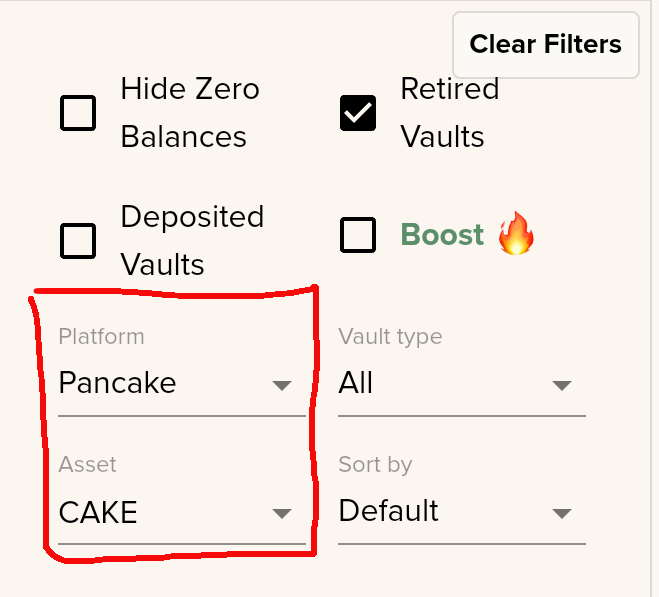
Task: Click the Retired Vaults label text
Action: tap(450, 113)
